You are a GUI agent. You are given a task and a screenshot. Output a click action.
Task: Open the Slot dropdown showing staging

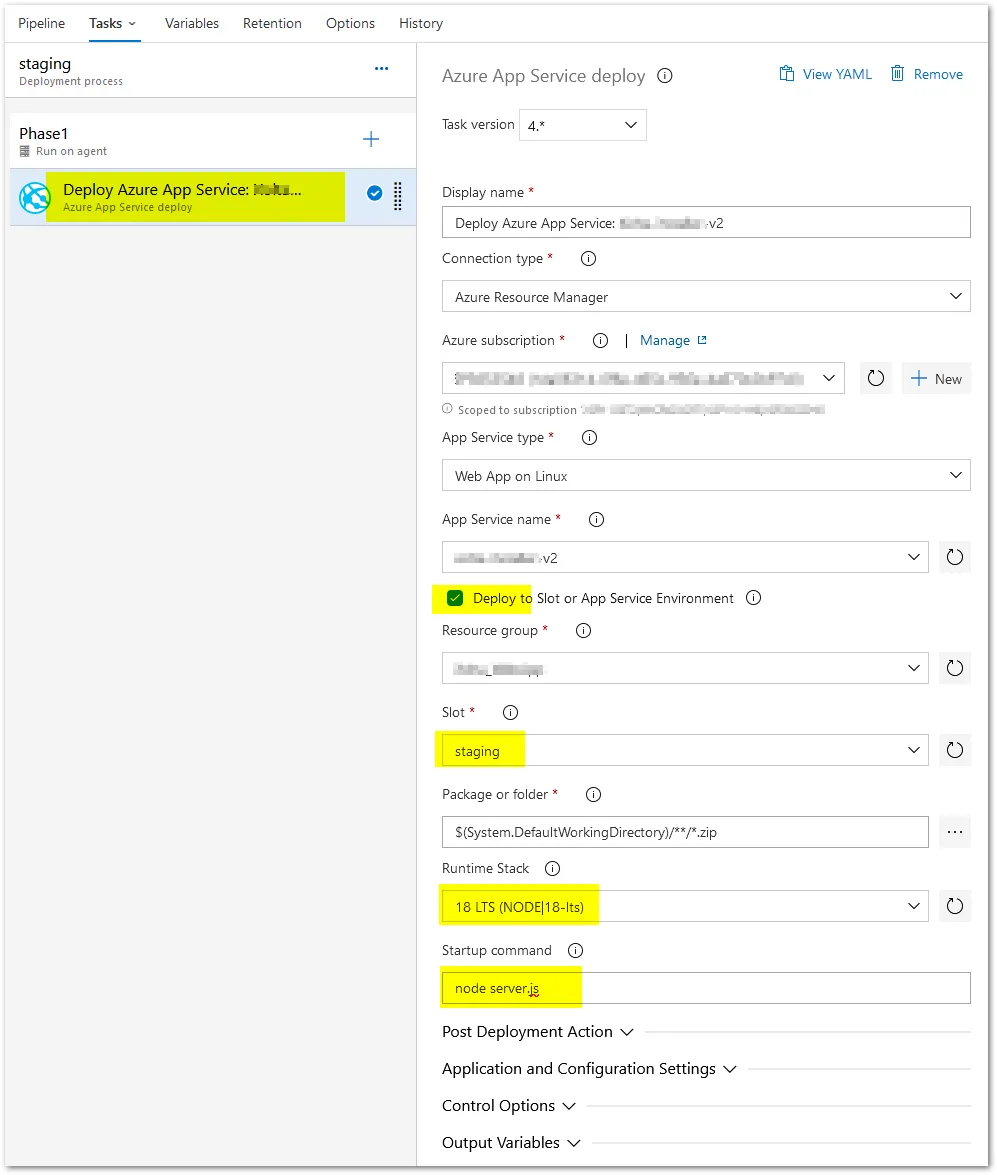685,750
